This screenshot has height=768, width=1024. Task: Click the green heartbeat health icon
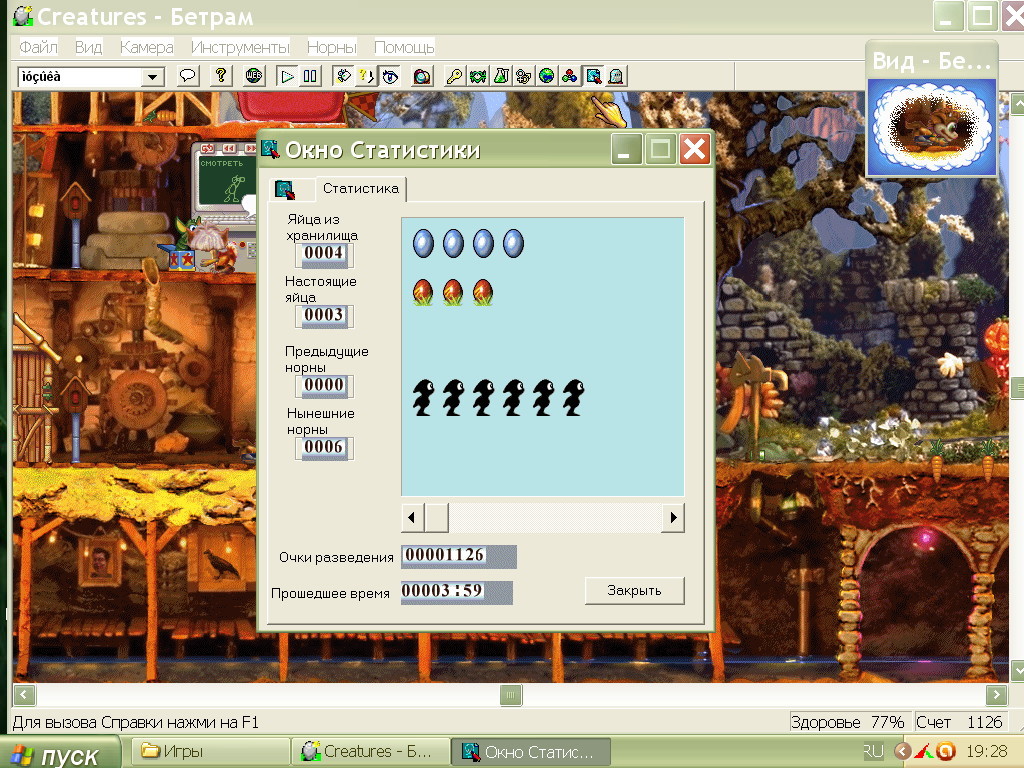478,76
